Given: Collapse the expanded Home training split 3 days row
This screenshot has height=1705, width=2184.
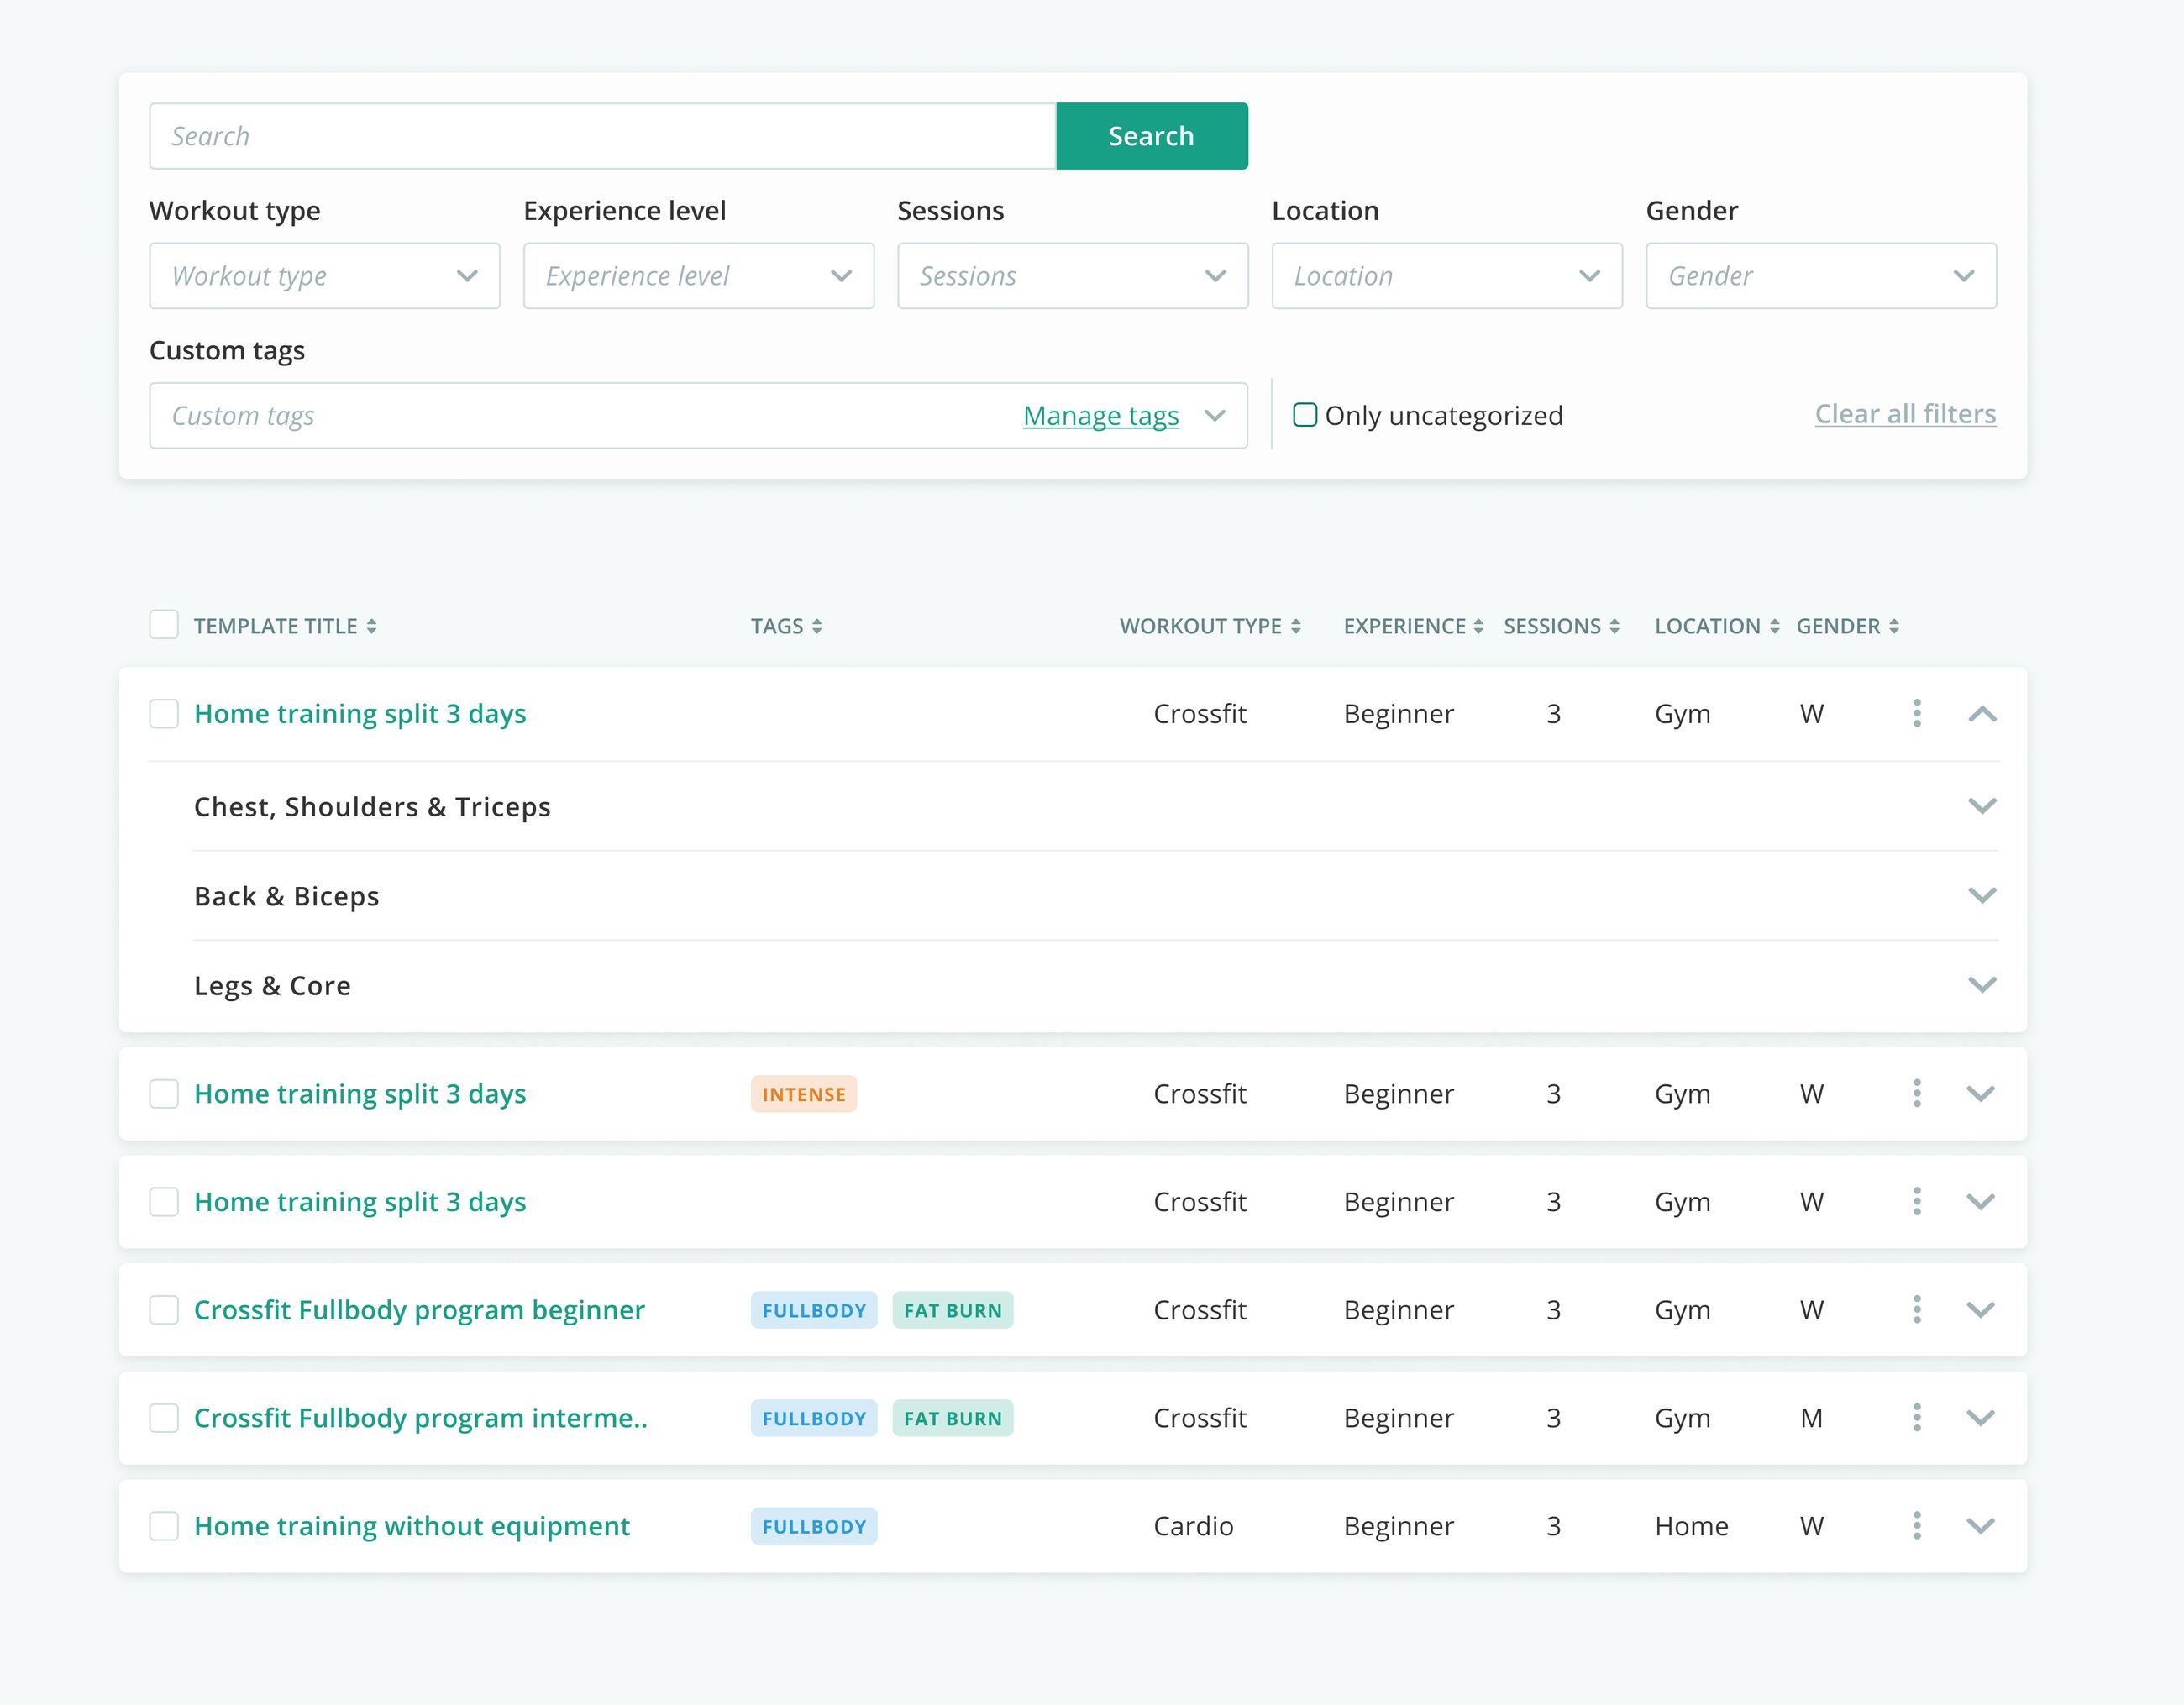Looking at the screenshot, I should 1982,714.
